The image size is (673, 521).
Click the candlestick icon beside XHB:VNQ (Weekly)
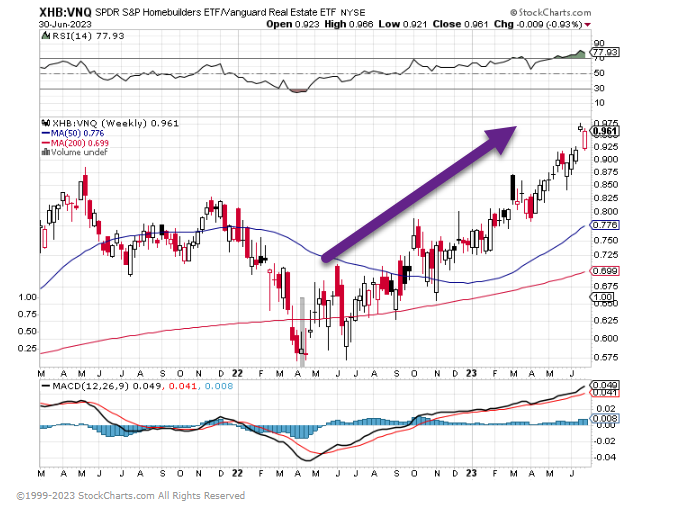45,123
